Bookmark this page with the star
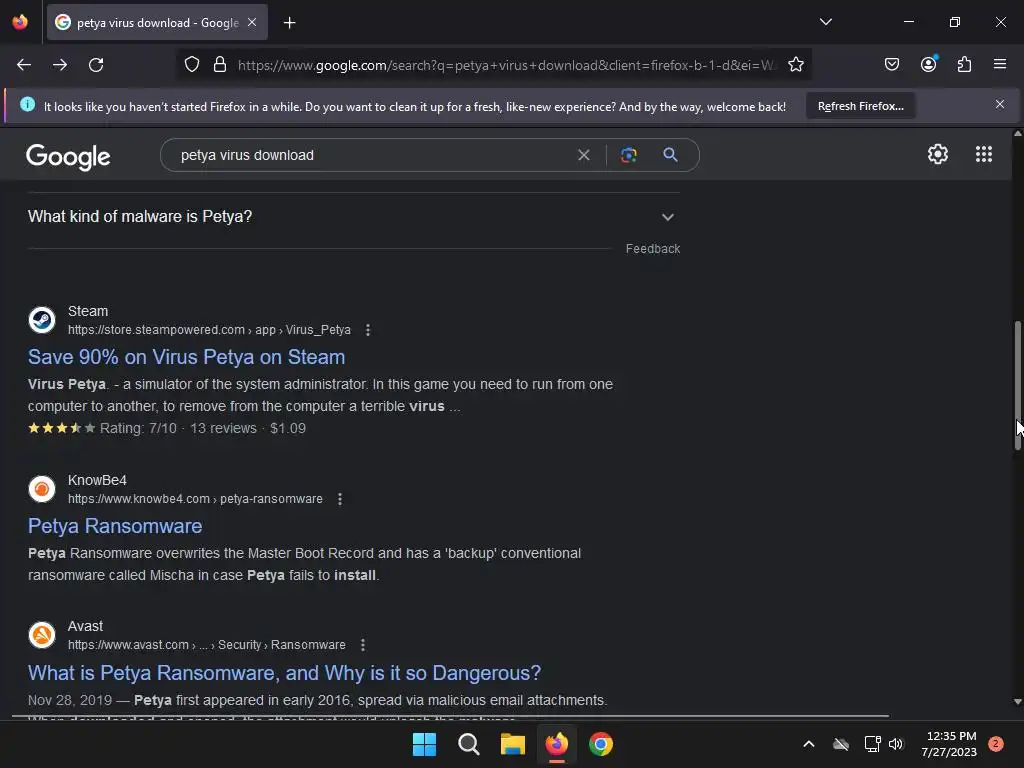Image resolution: width=1024 pixels, height=768 pixels. [x=795, y=65]
